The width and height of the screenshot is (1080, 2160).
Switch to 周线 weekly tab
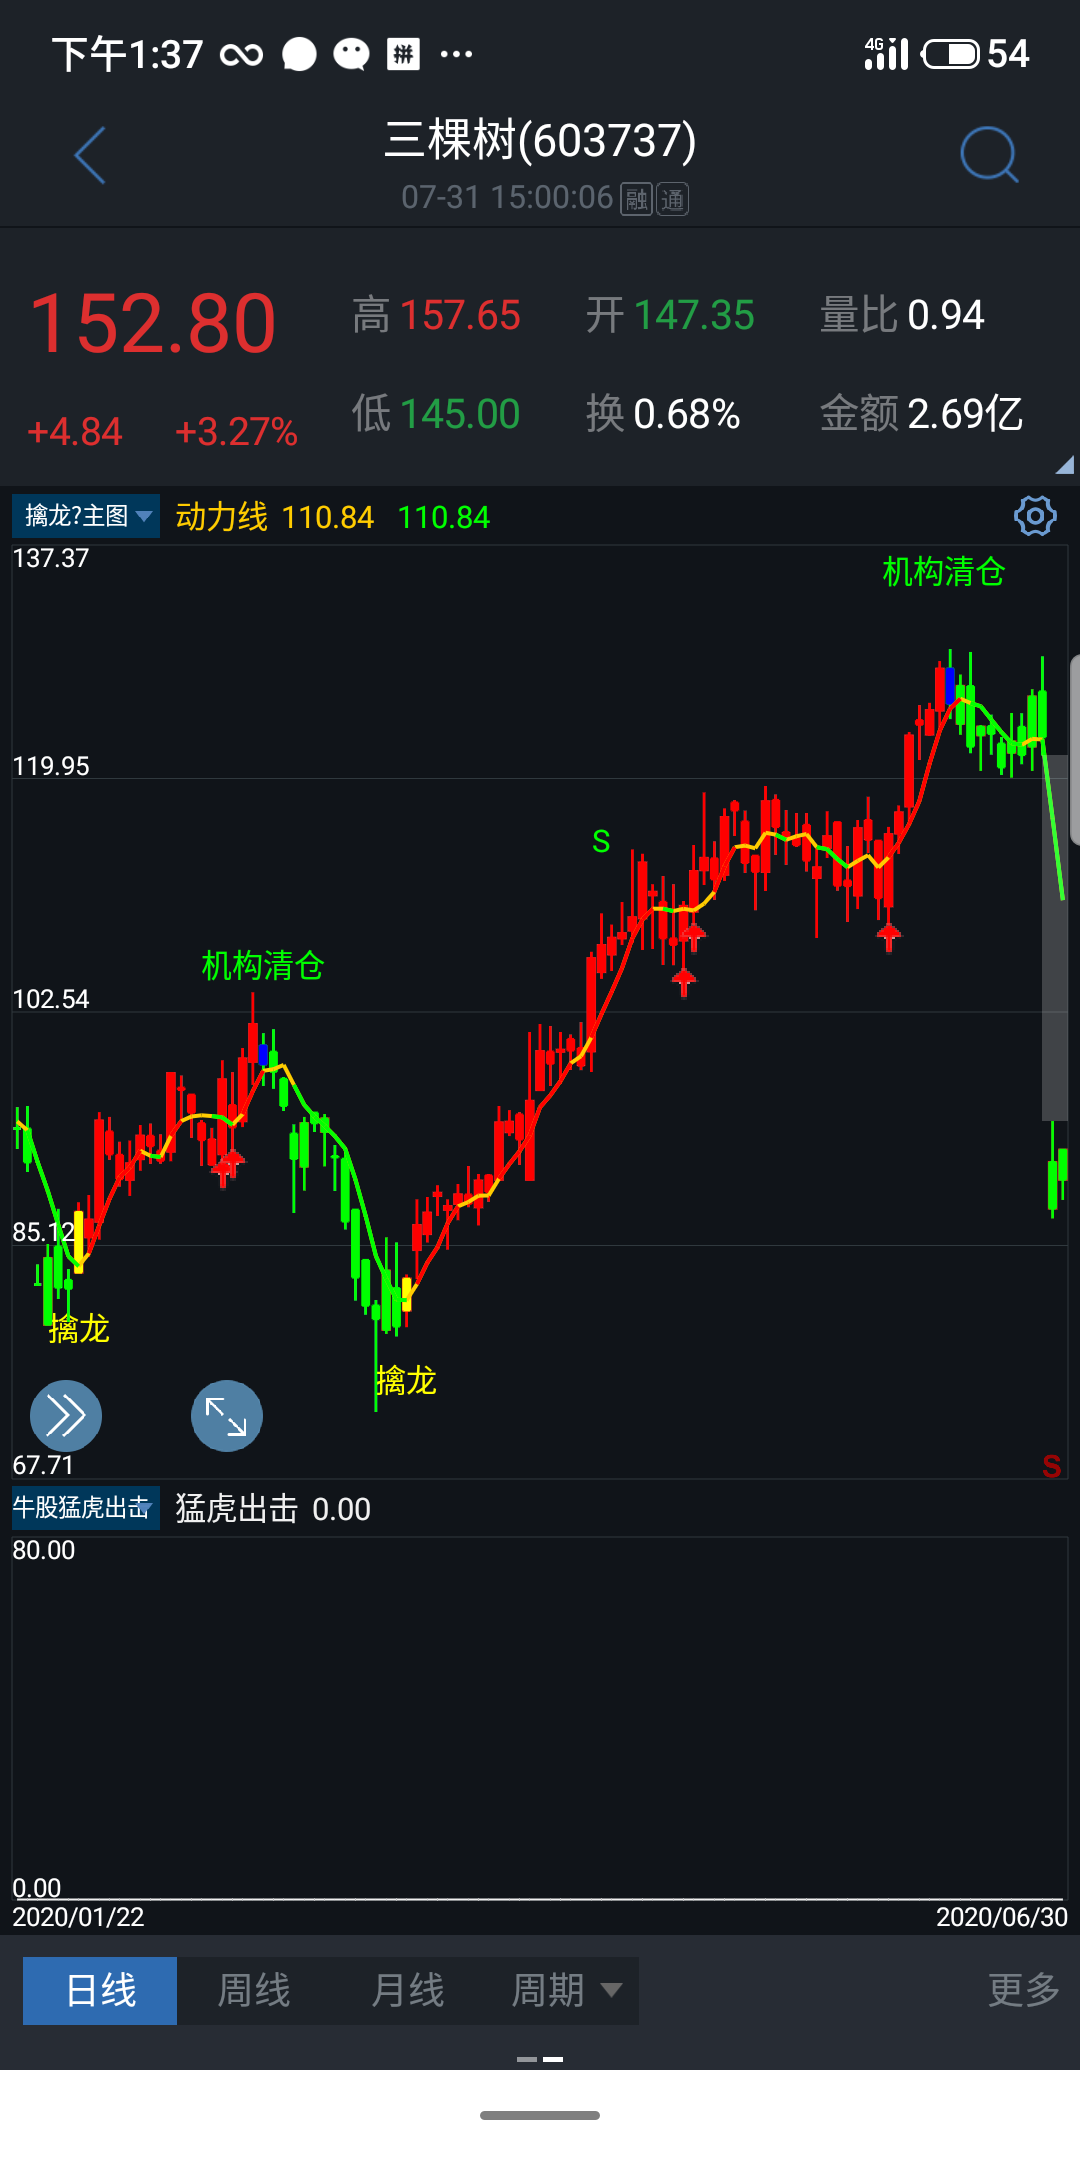pyautogui.click(x=254, y=1990)
